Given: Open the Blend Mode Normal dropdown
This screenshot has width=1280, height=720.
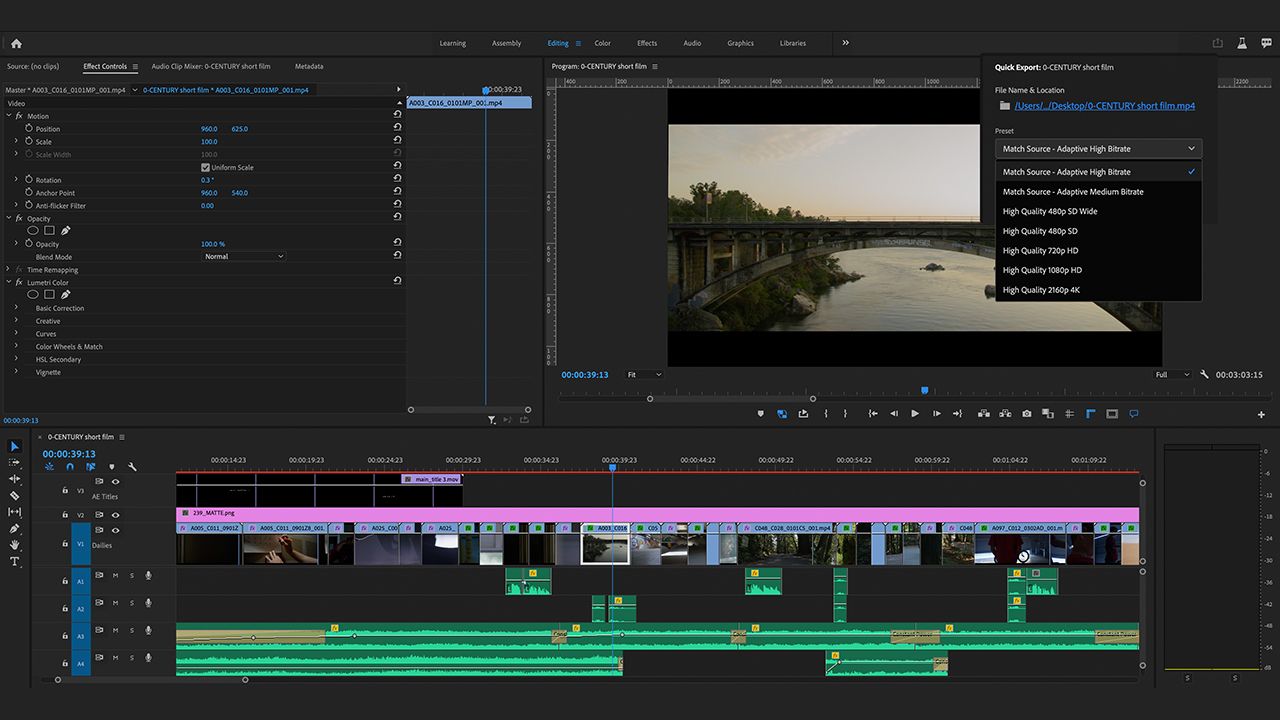Looking at the screenshot, I should point(244,257).
